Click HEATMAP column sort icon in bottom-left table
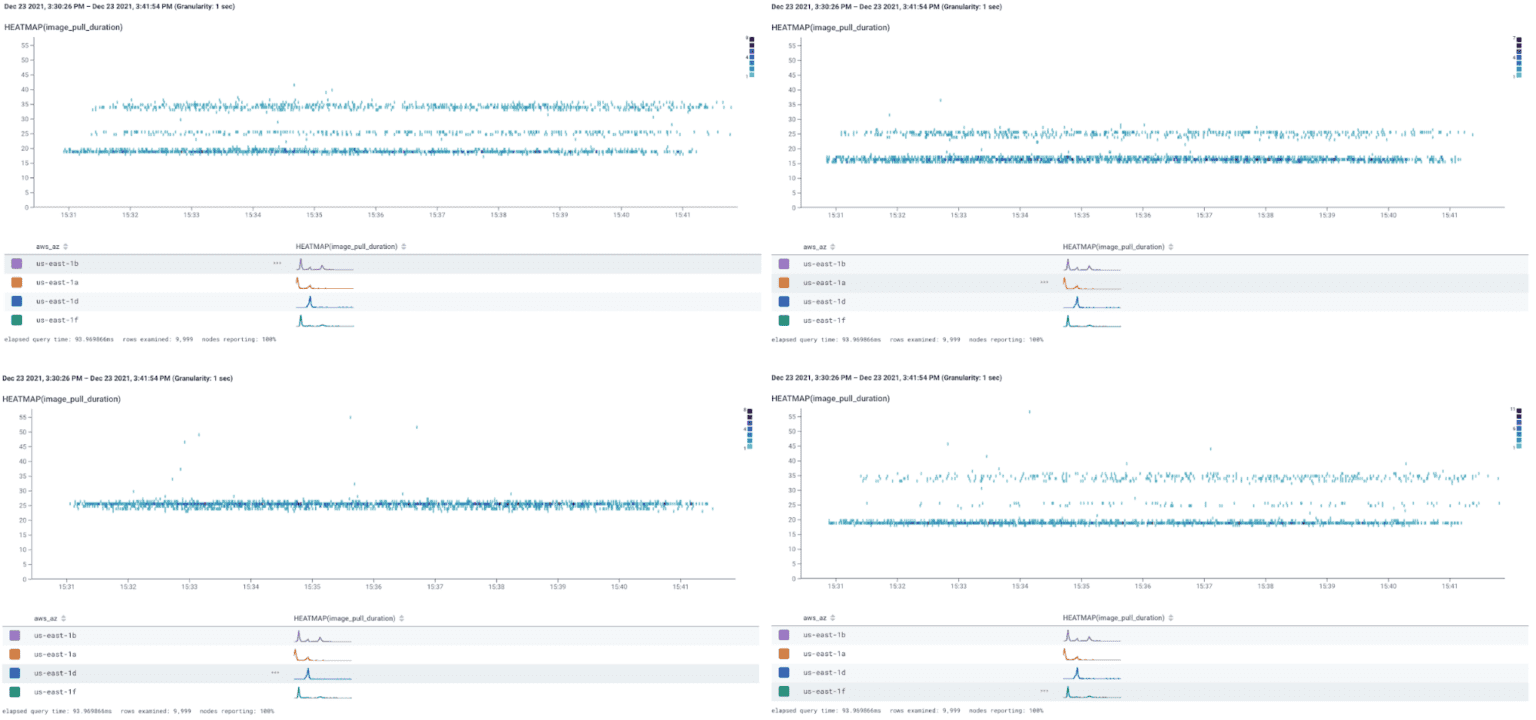This screenshot has height=720, width=1536. coord(402,618)
